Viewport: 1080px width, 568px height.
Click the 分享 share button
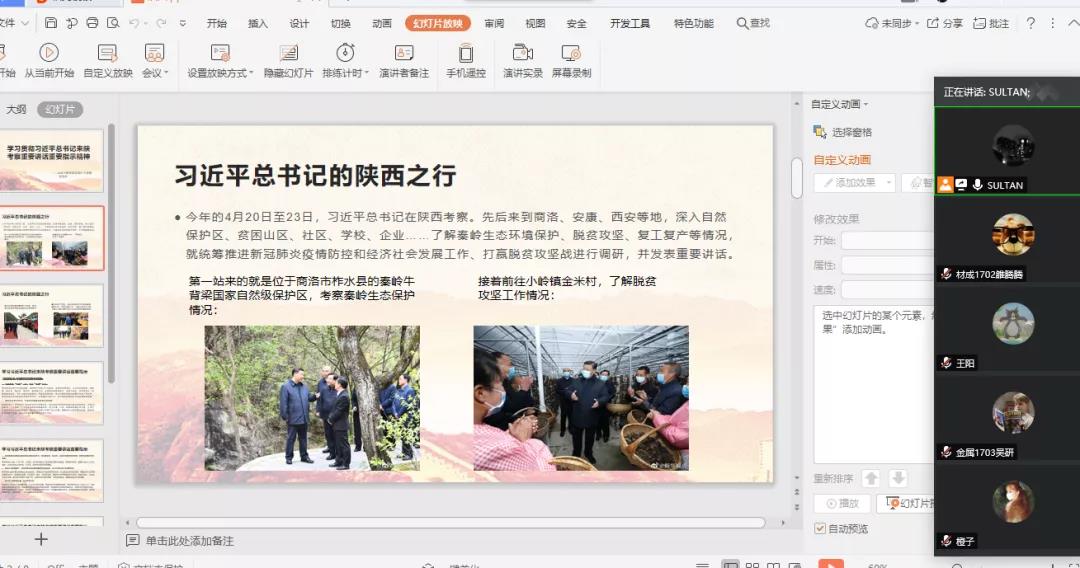pos(945,23)
